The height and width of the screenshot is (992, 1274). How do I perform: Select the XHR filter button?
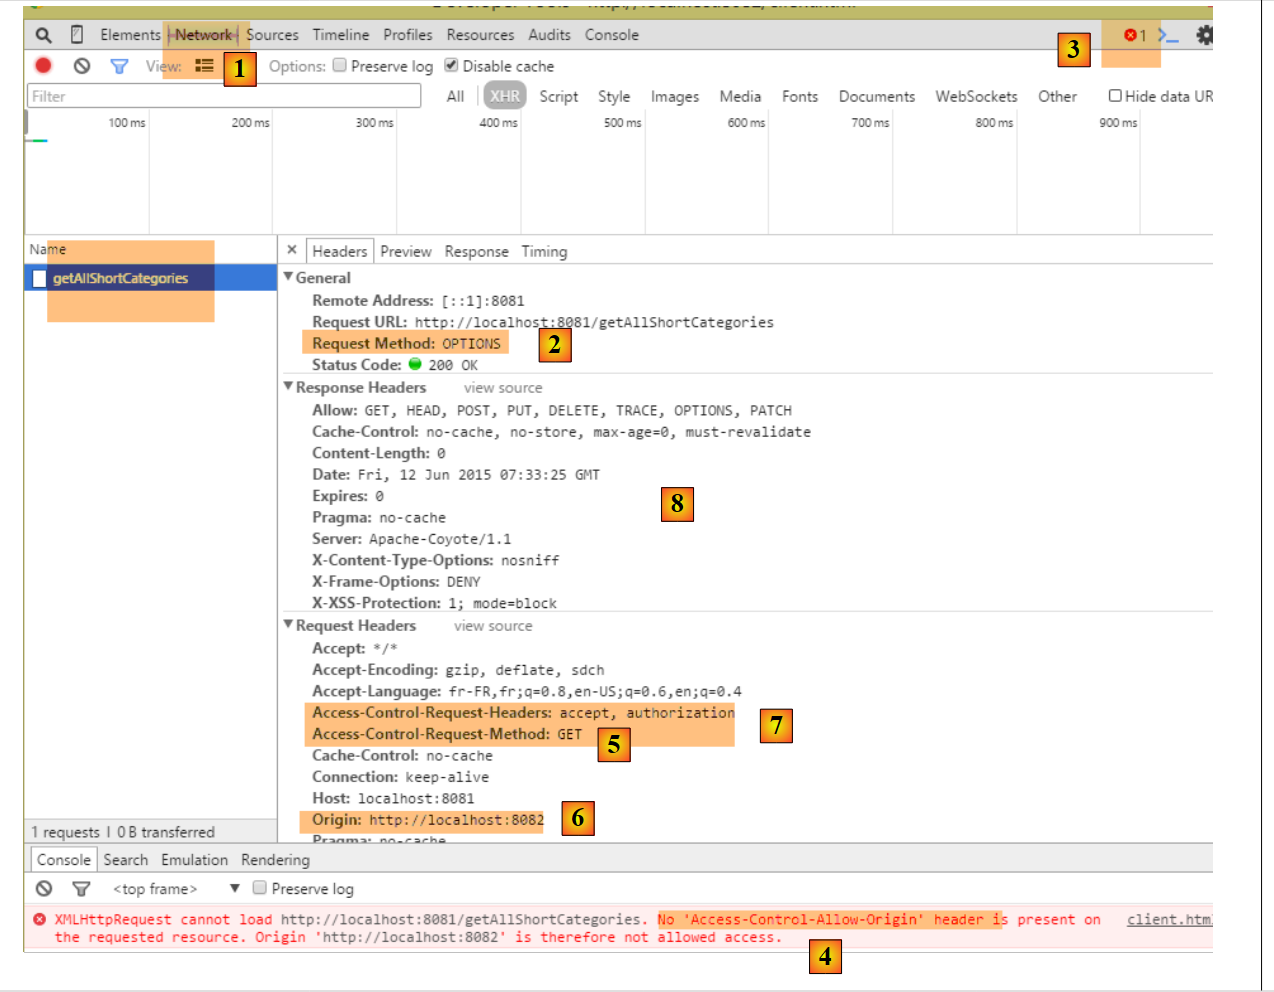coord(505,96)
